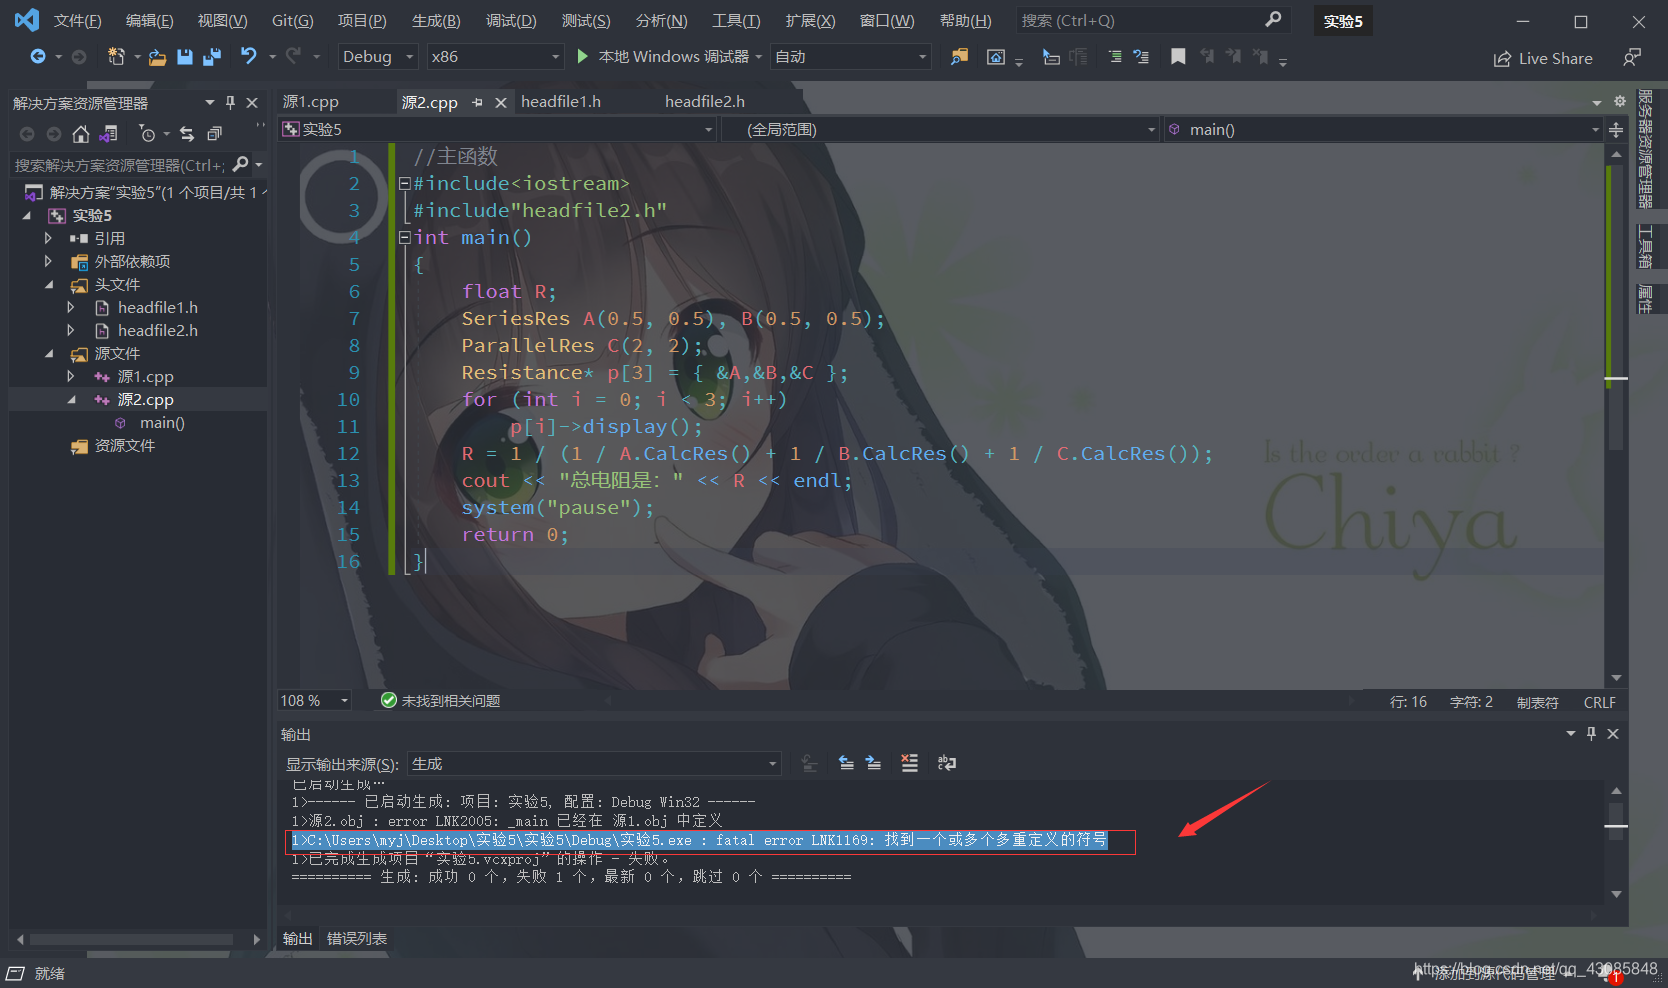Comment out selected lines toolbar icon
Image resolution: width=1668 pixels, height=988 pixels.
[x=1115, y=57]
